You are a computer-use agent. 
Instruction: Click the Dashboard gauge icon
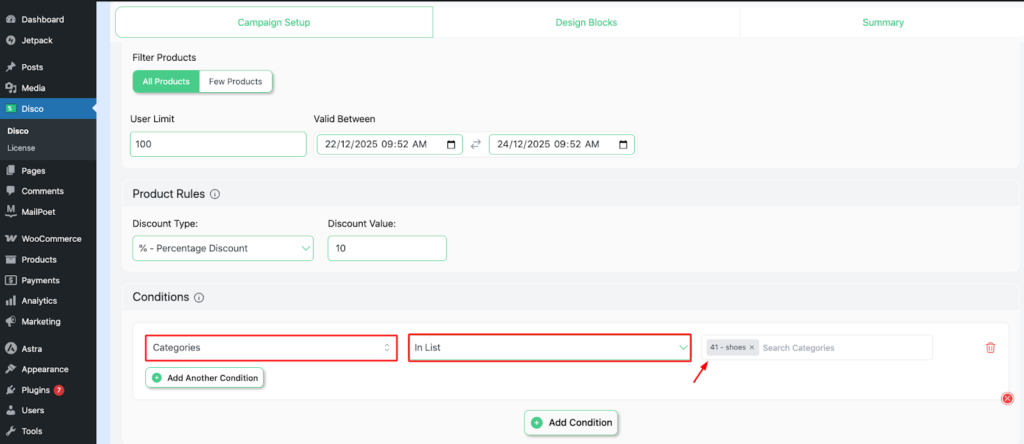tap(10, 20)
